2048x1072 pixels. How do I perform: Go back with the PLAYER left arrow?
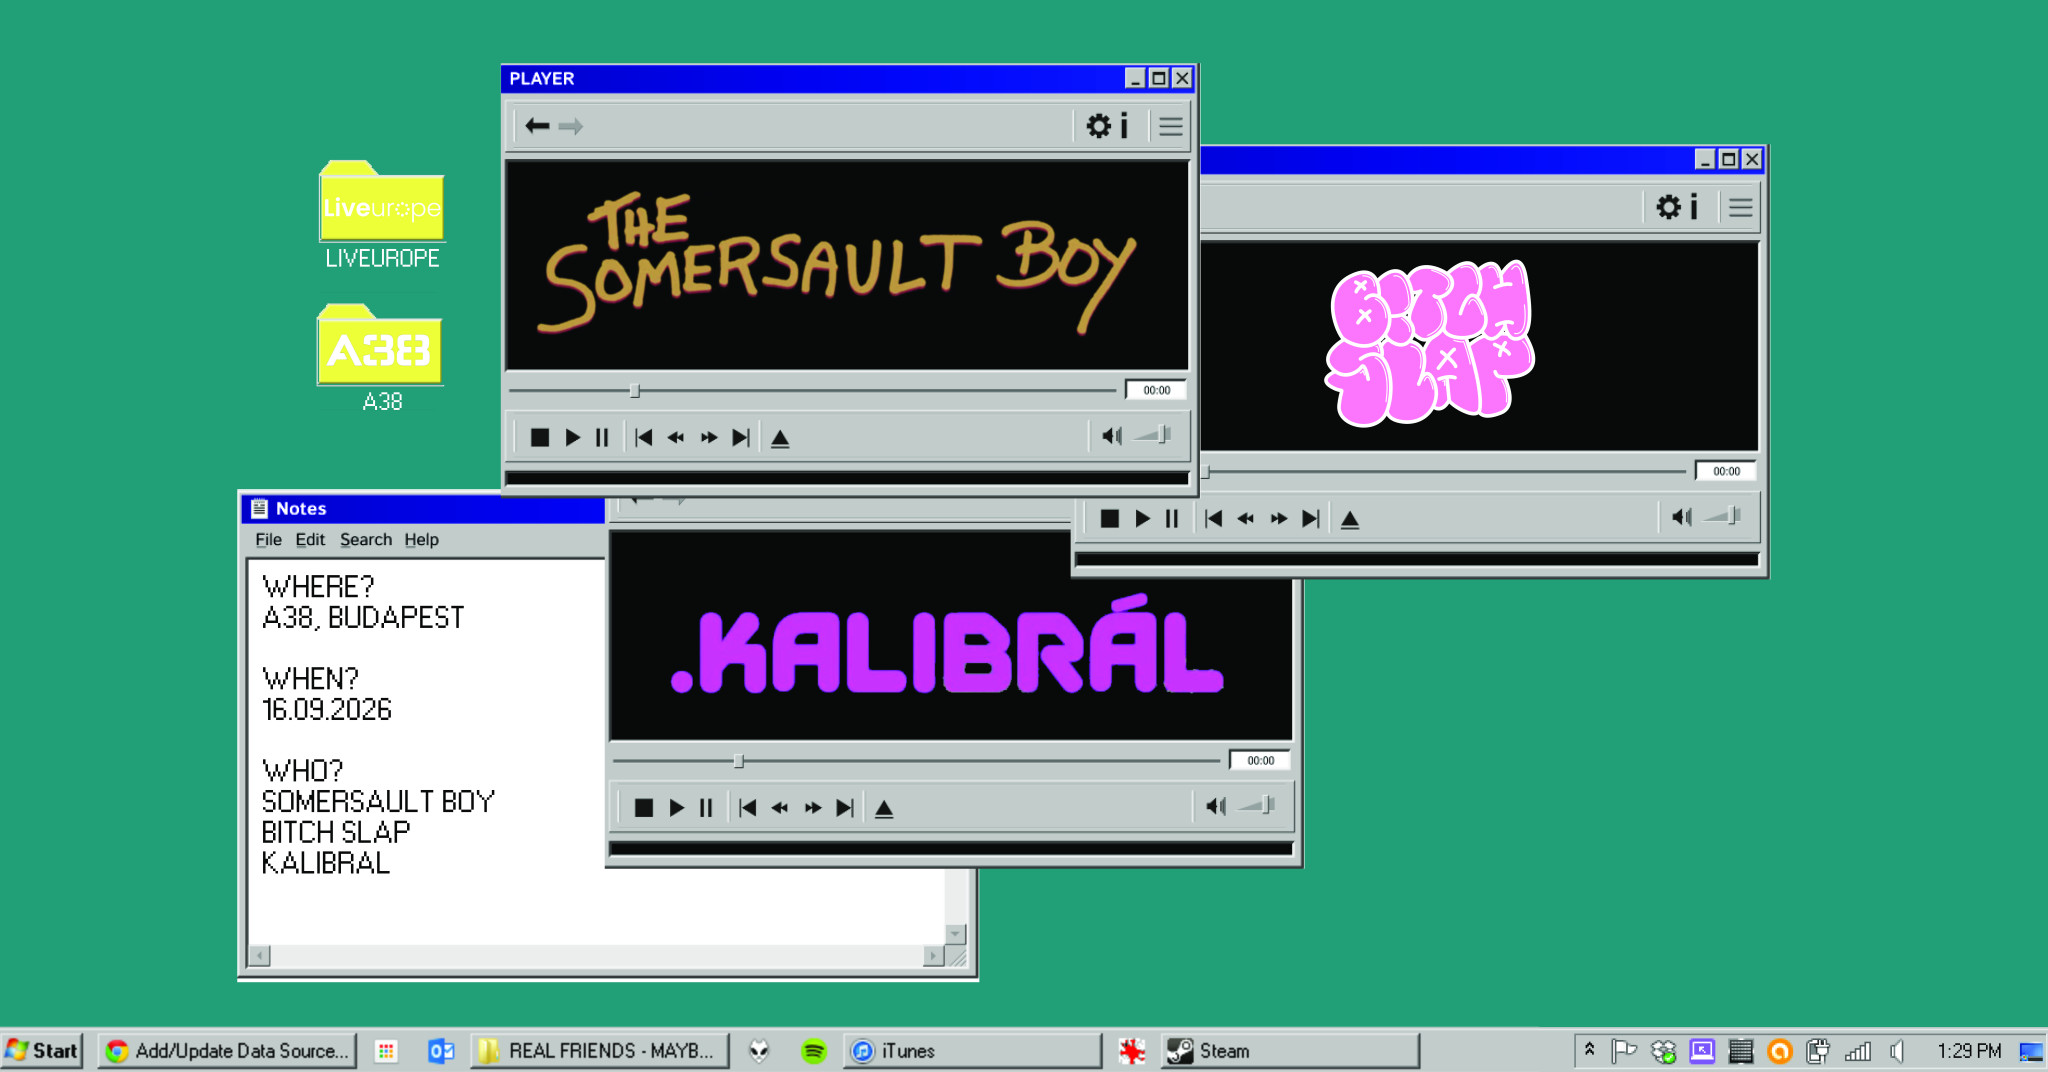tap(538, 125)
